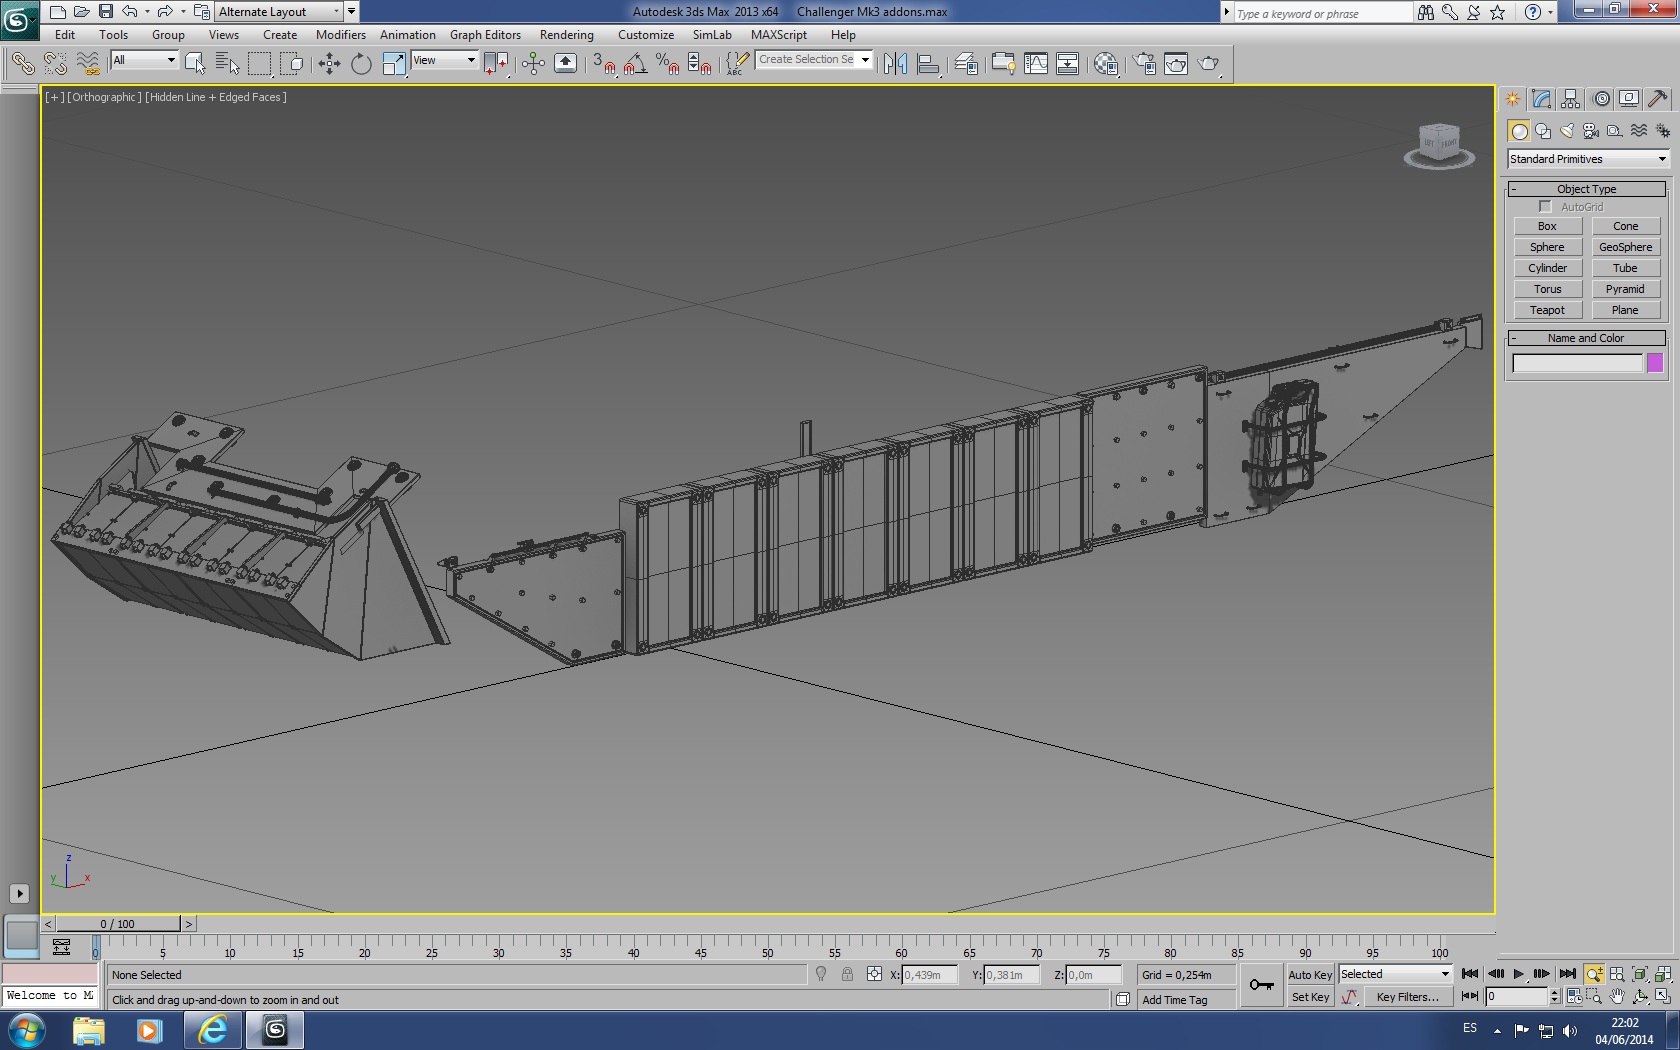Viewport: 1680px width, 1050px height.
Task: Click the Maximize Viewport Toggle icon
Action: click(1663, 996)
